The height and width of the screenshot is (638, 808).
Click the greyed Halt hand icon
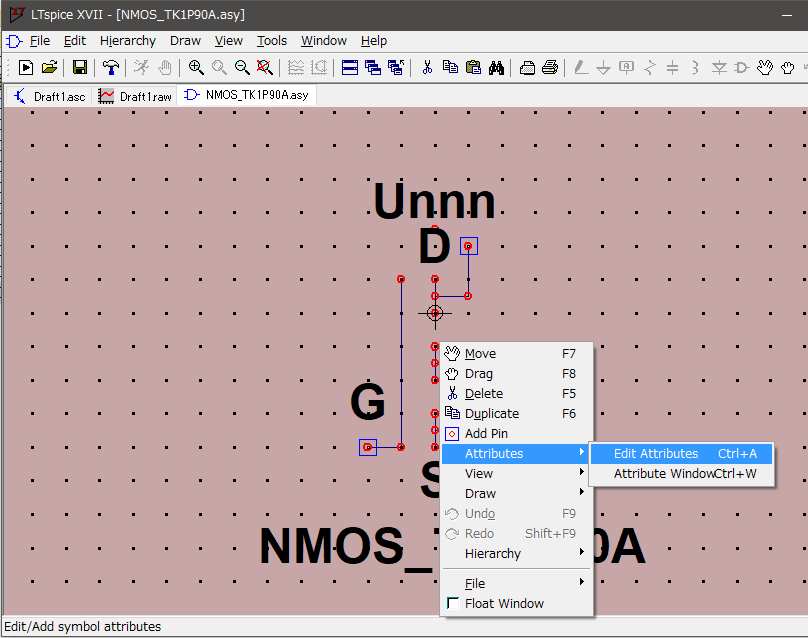164,68
